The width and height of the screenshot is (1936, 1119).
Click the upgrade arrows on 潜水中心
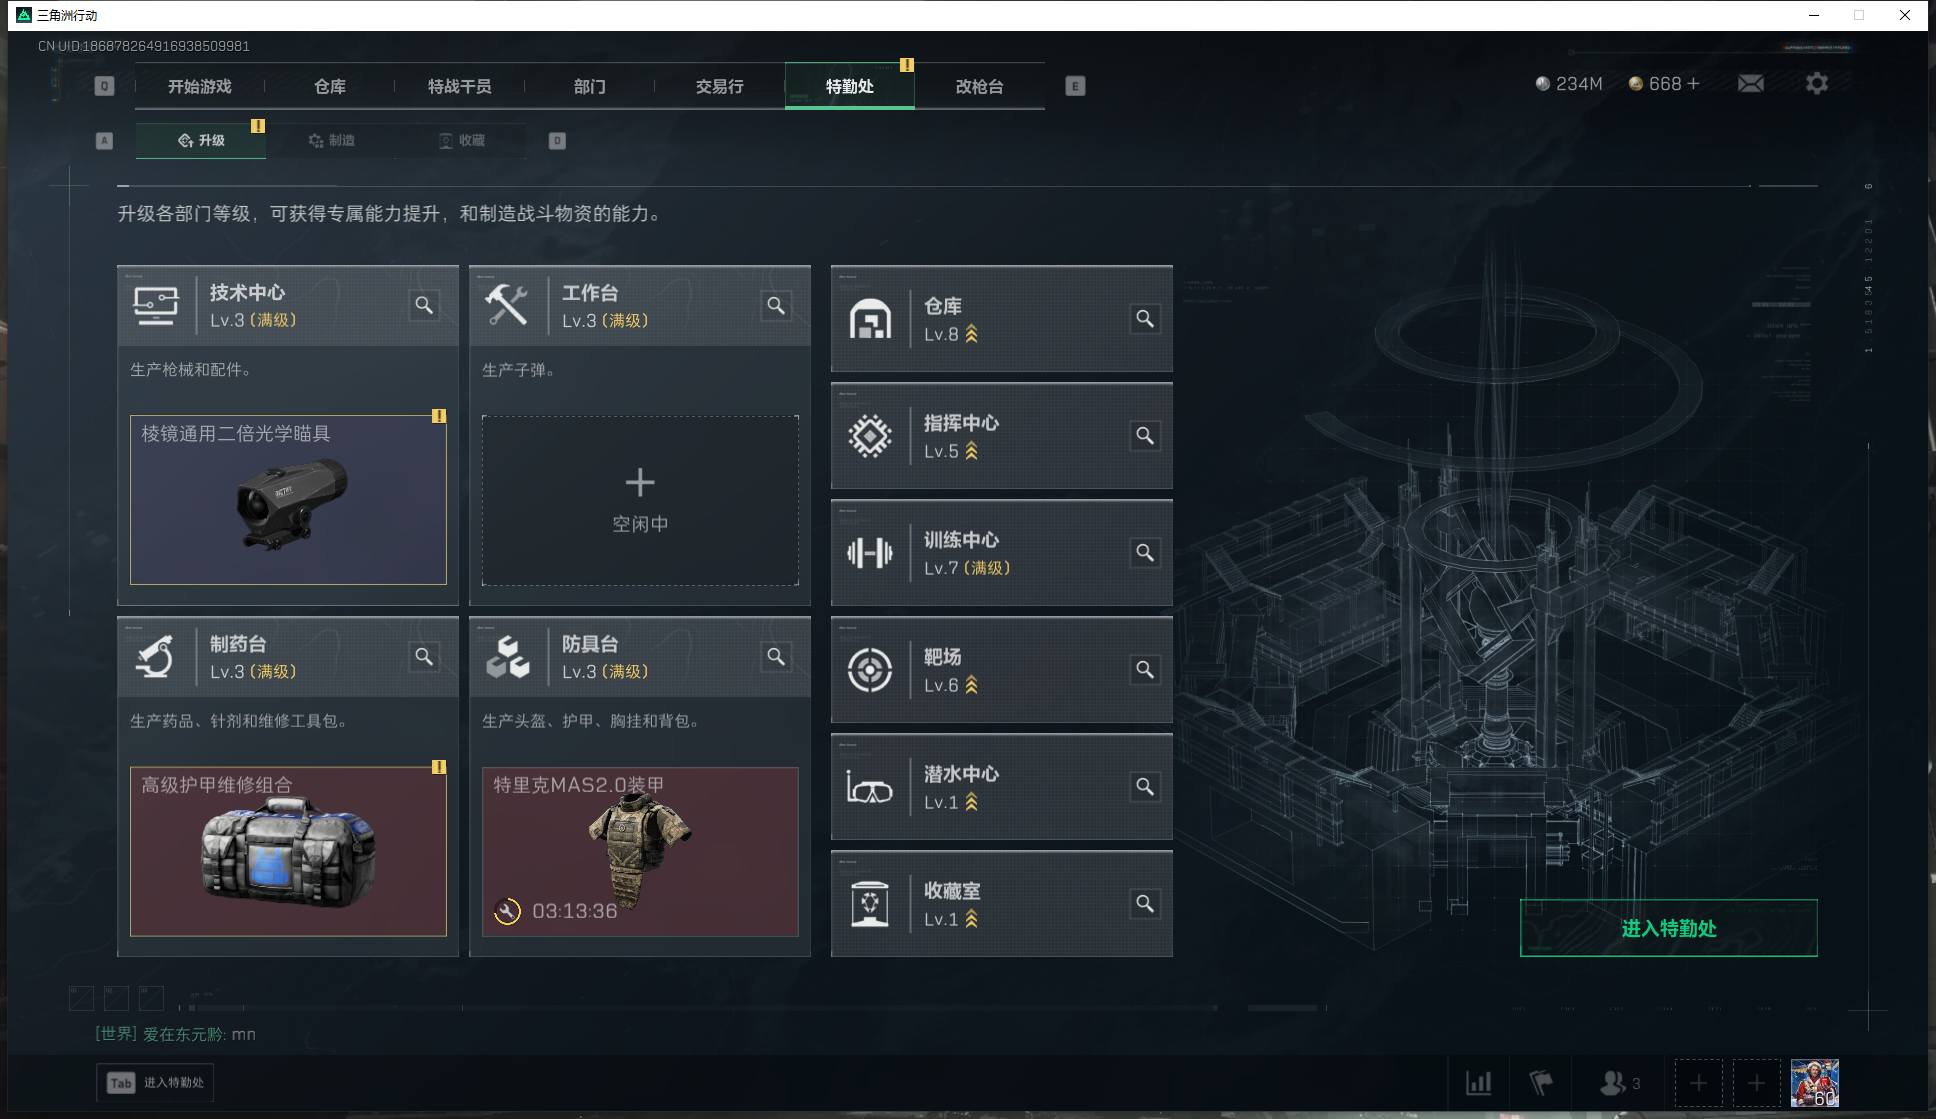point(971,802)
